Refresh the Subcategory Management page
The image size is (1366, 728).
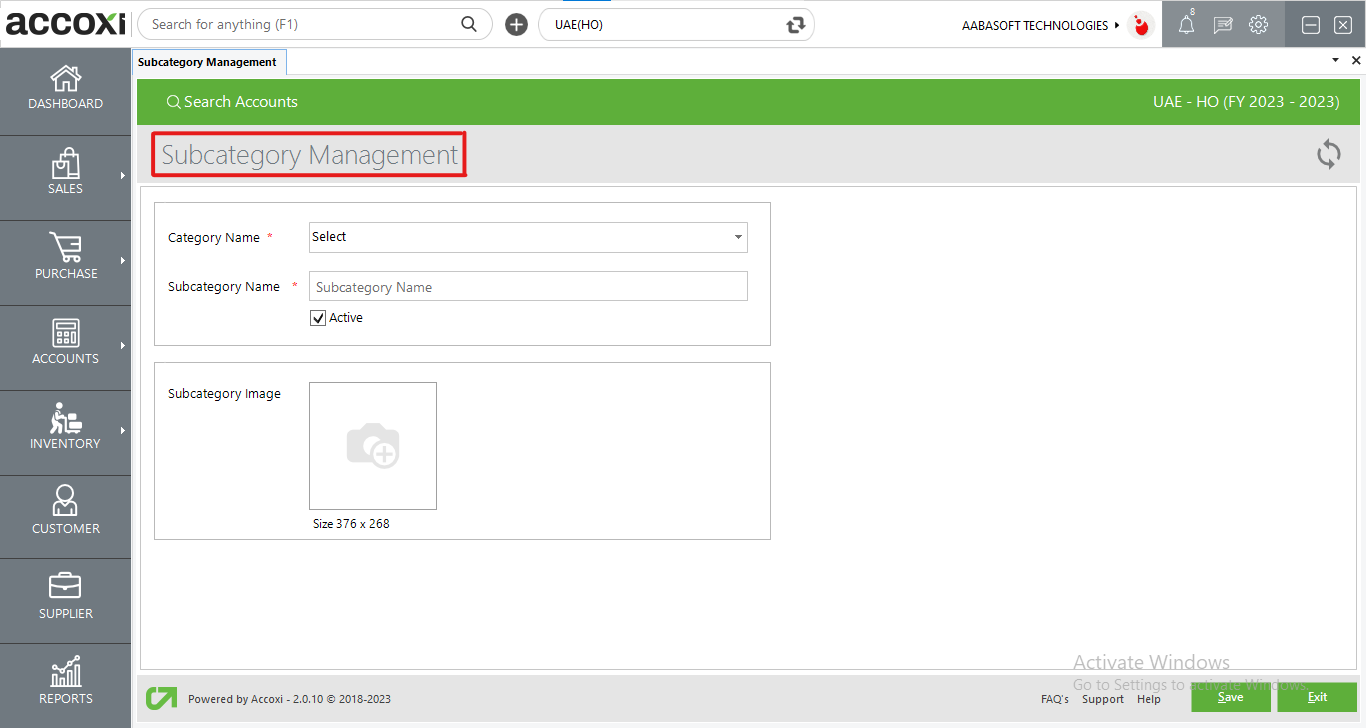click(x=1328, y=154)
